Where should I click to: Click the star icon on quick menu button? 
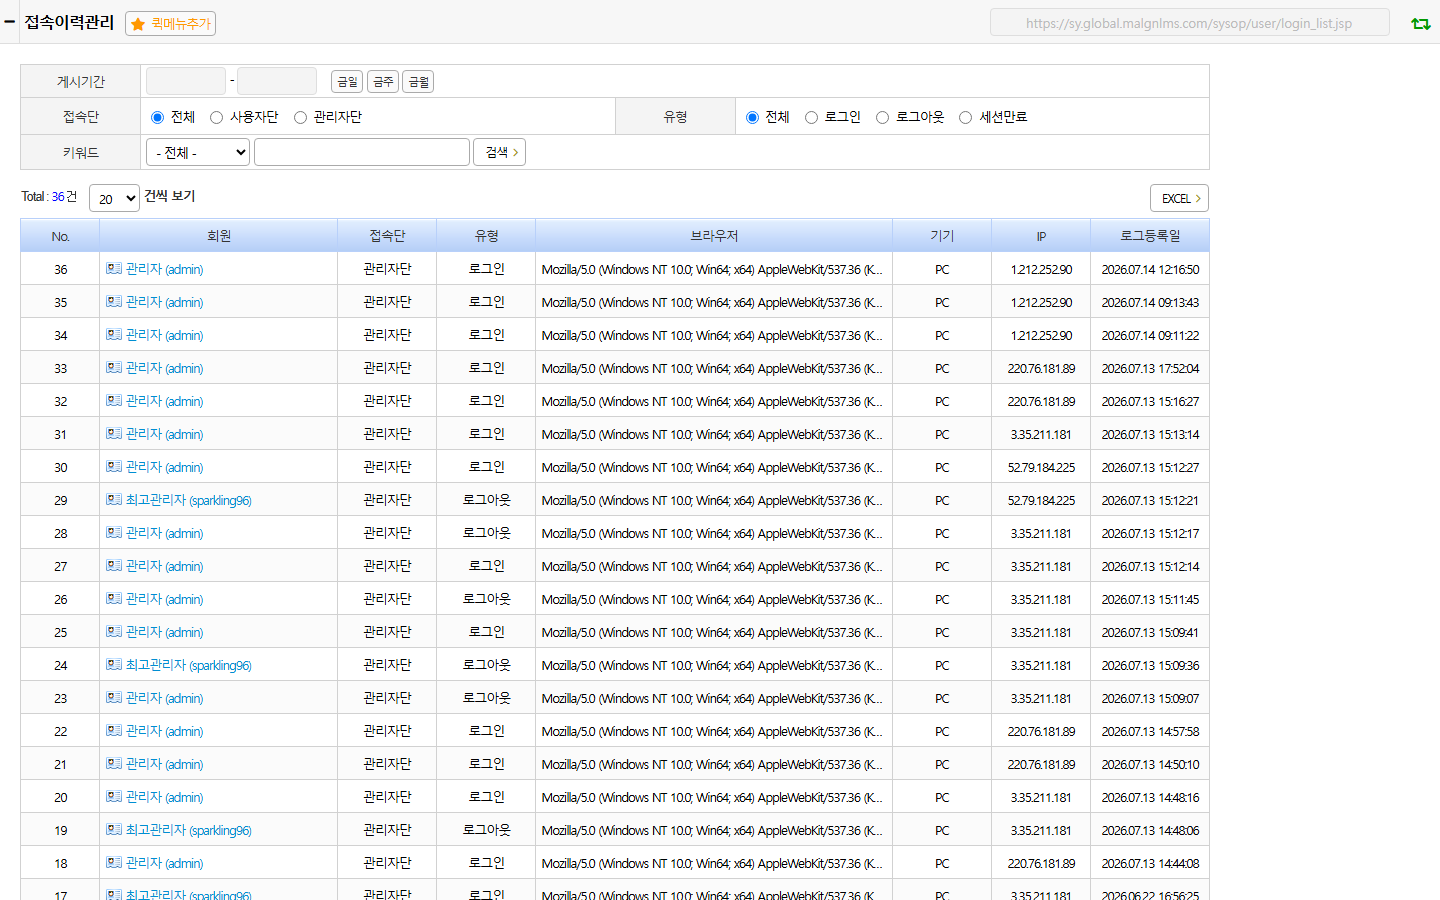(x=138, y=24)
